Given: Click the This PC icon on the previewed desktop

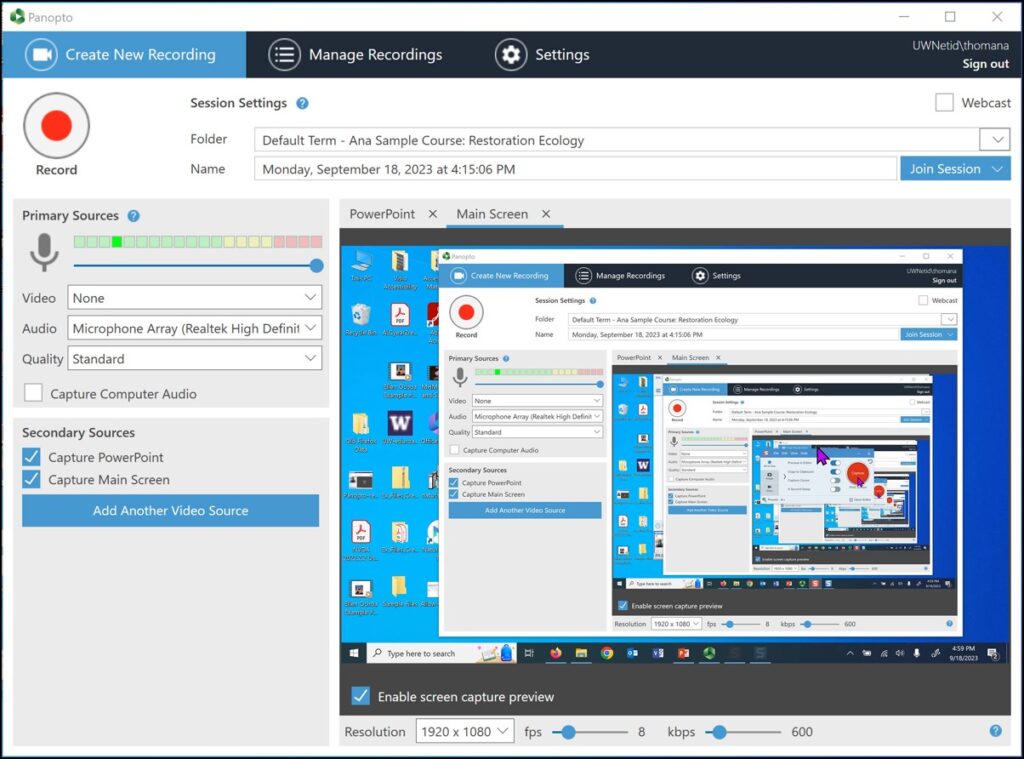Looking at the screenshot, I should click(x=361, y=261).
